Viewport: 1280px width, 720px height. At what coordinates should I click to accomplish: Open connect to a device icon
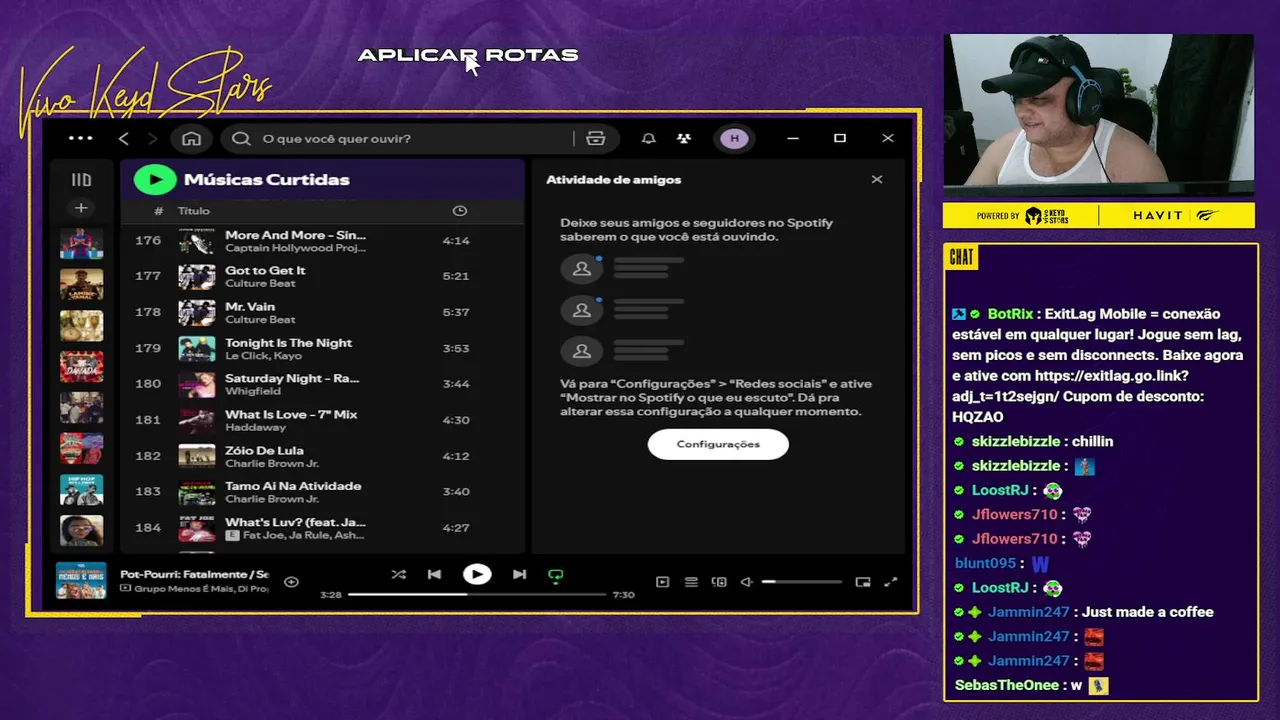coord(718,582)
